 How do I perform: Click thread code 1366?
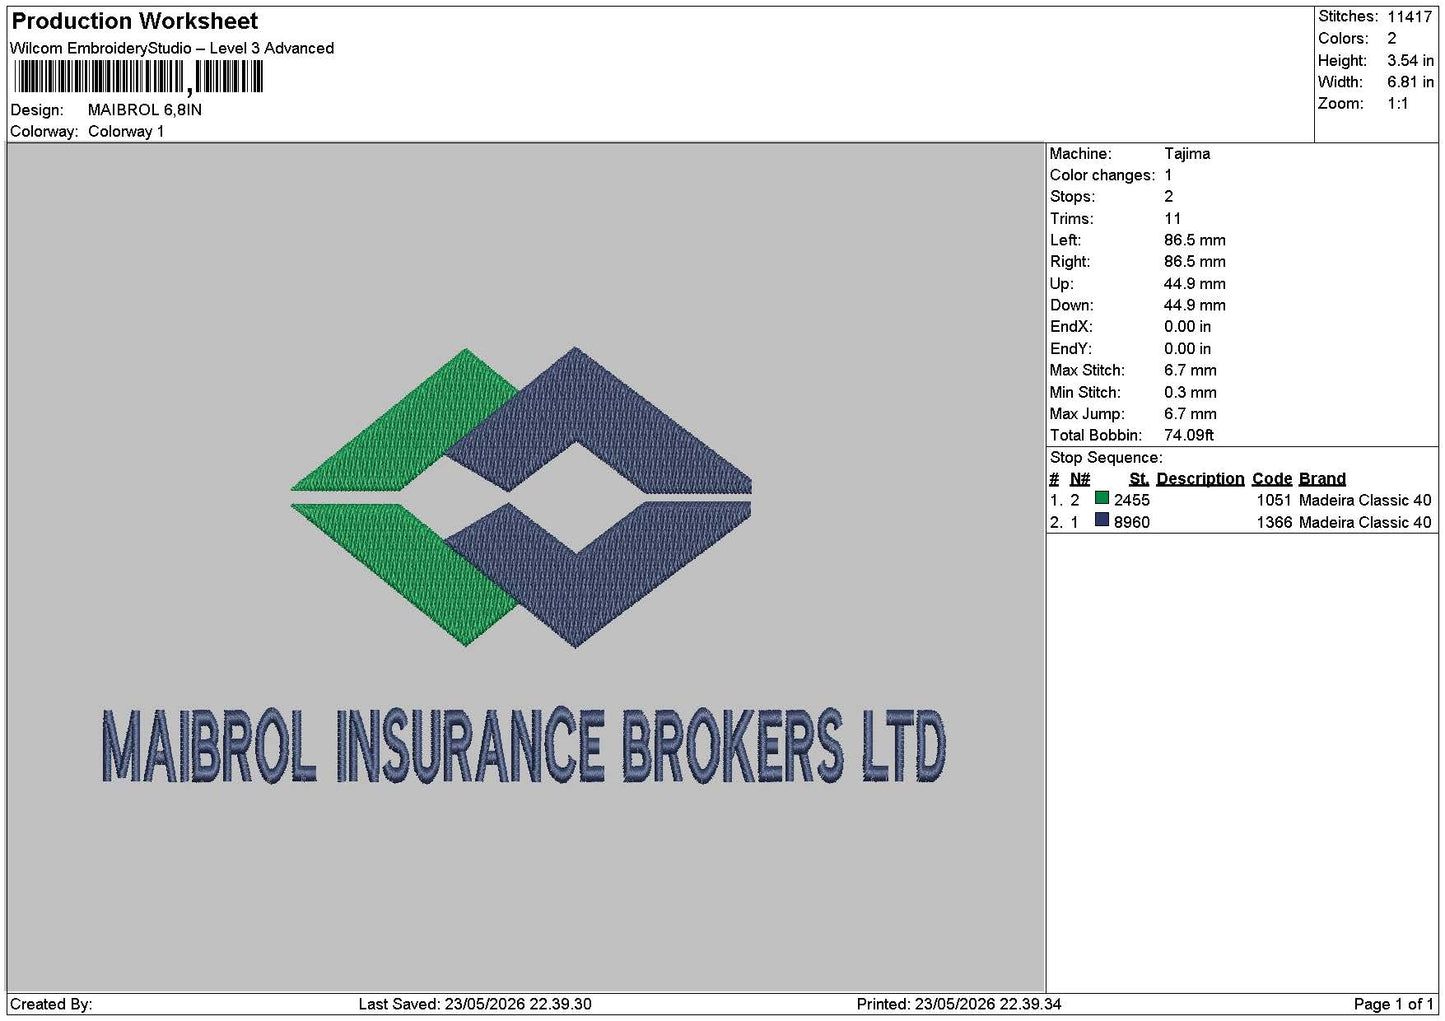1274,522
